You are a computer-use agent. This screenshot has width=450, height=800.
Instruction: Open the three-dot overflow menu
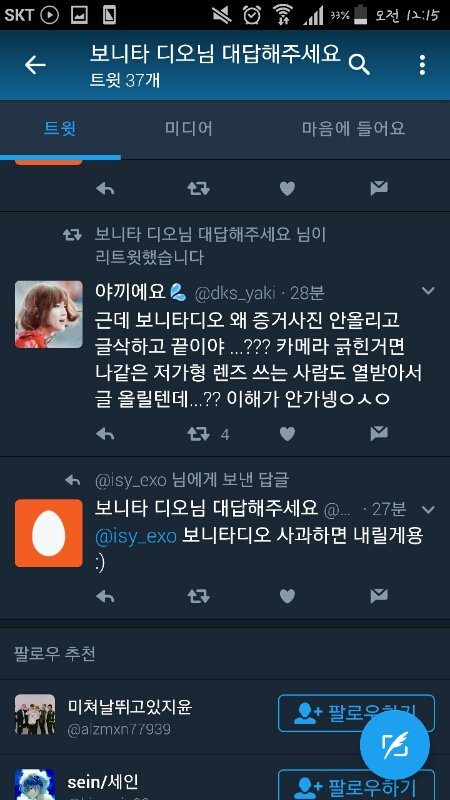(422, 65)
